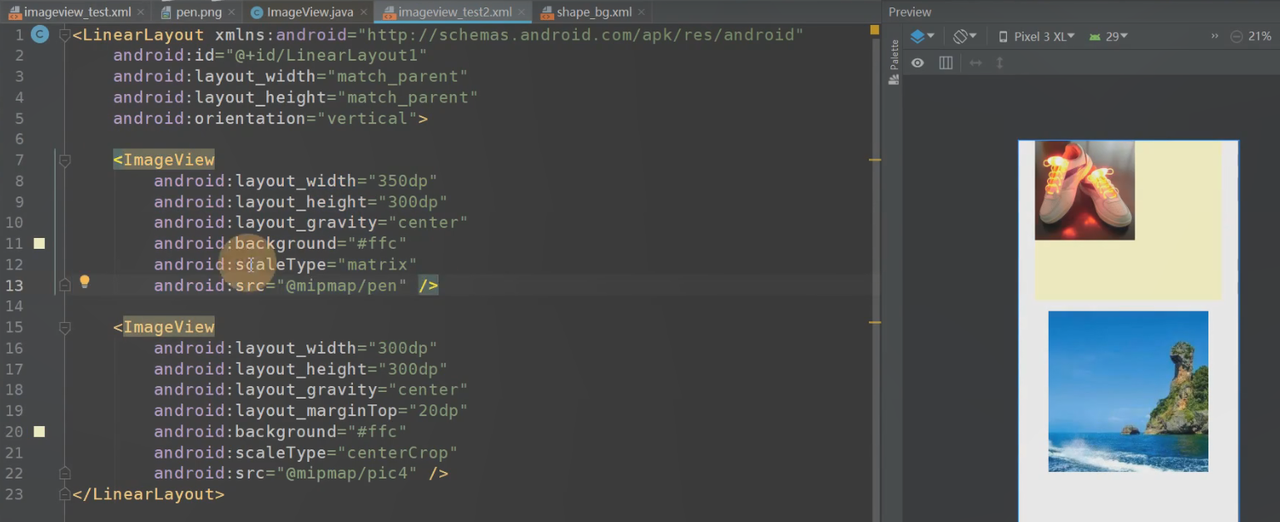Click the expand horizontally arrow icon
1280x522 pixels.
976,63
